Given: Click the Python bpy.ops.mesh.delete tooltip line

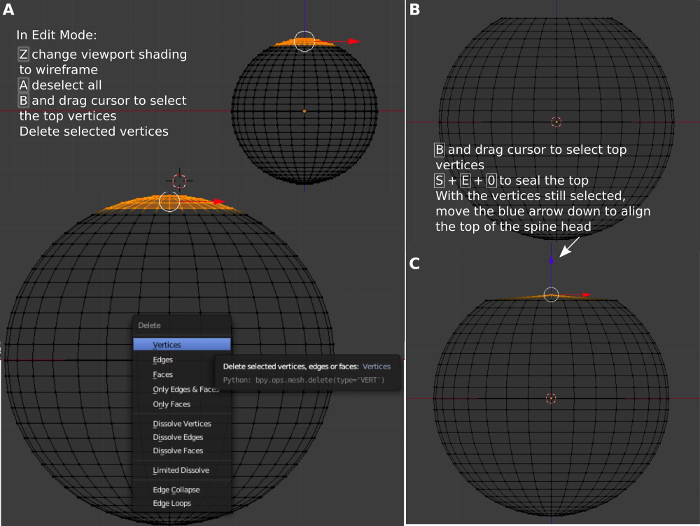Looking at the screenshot, I should coord(304,380).
